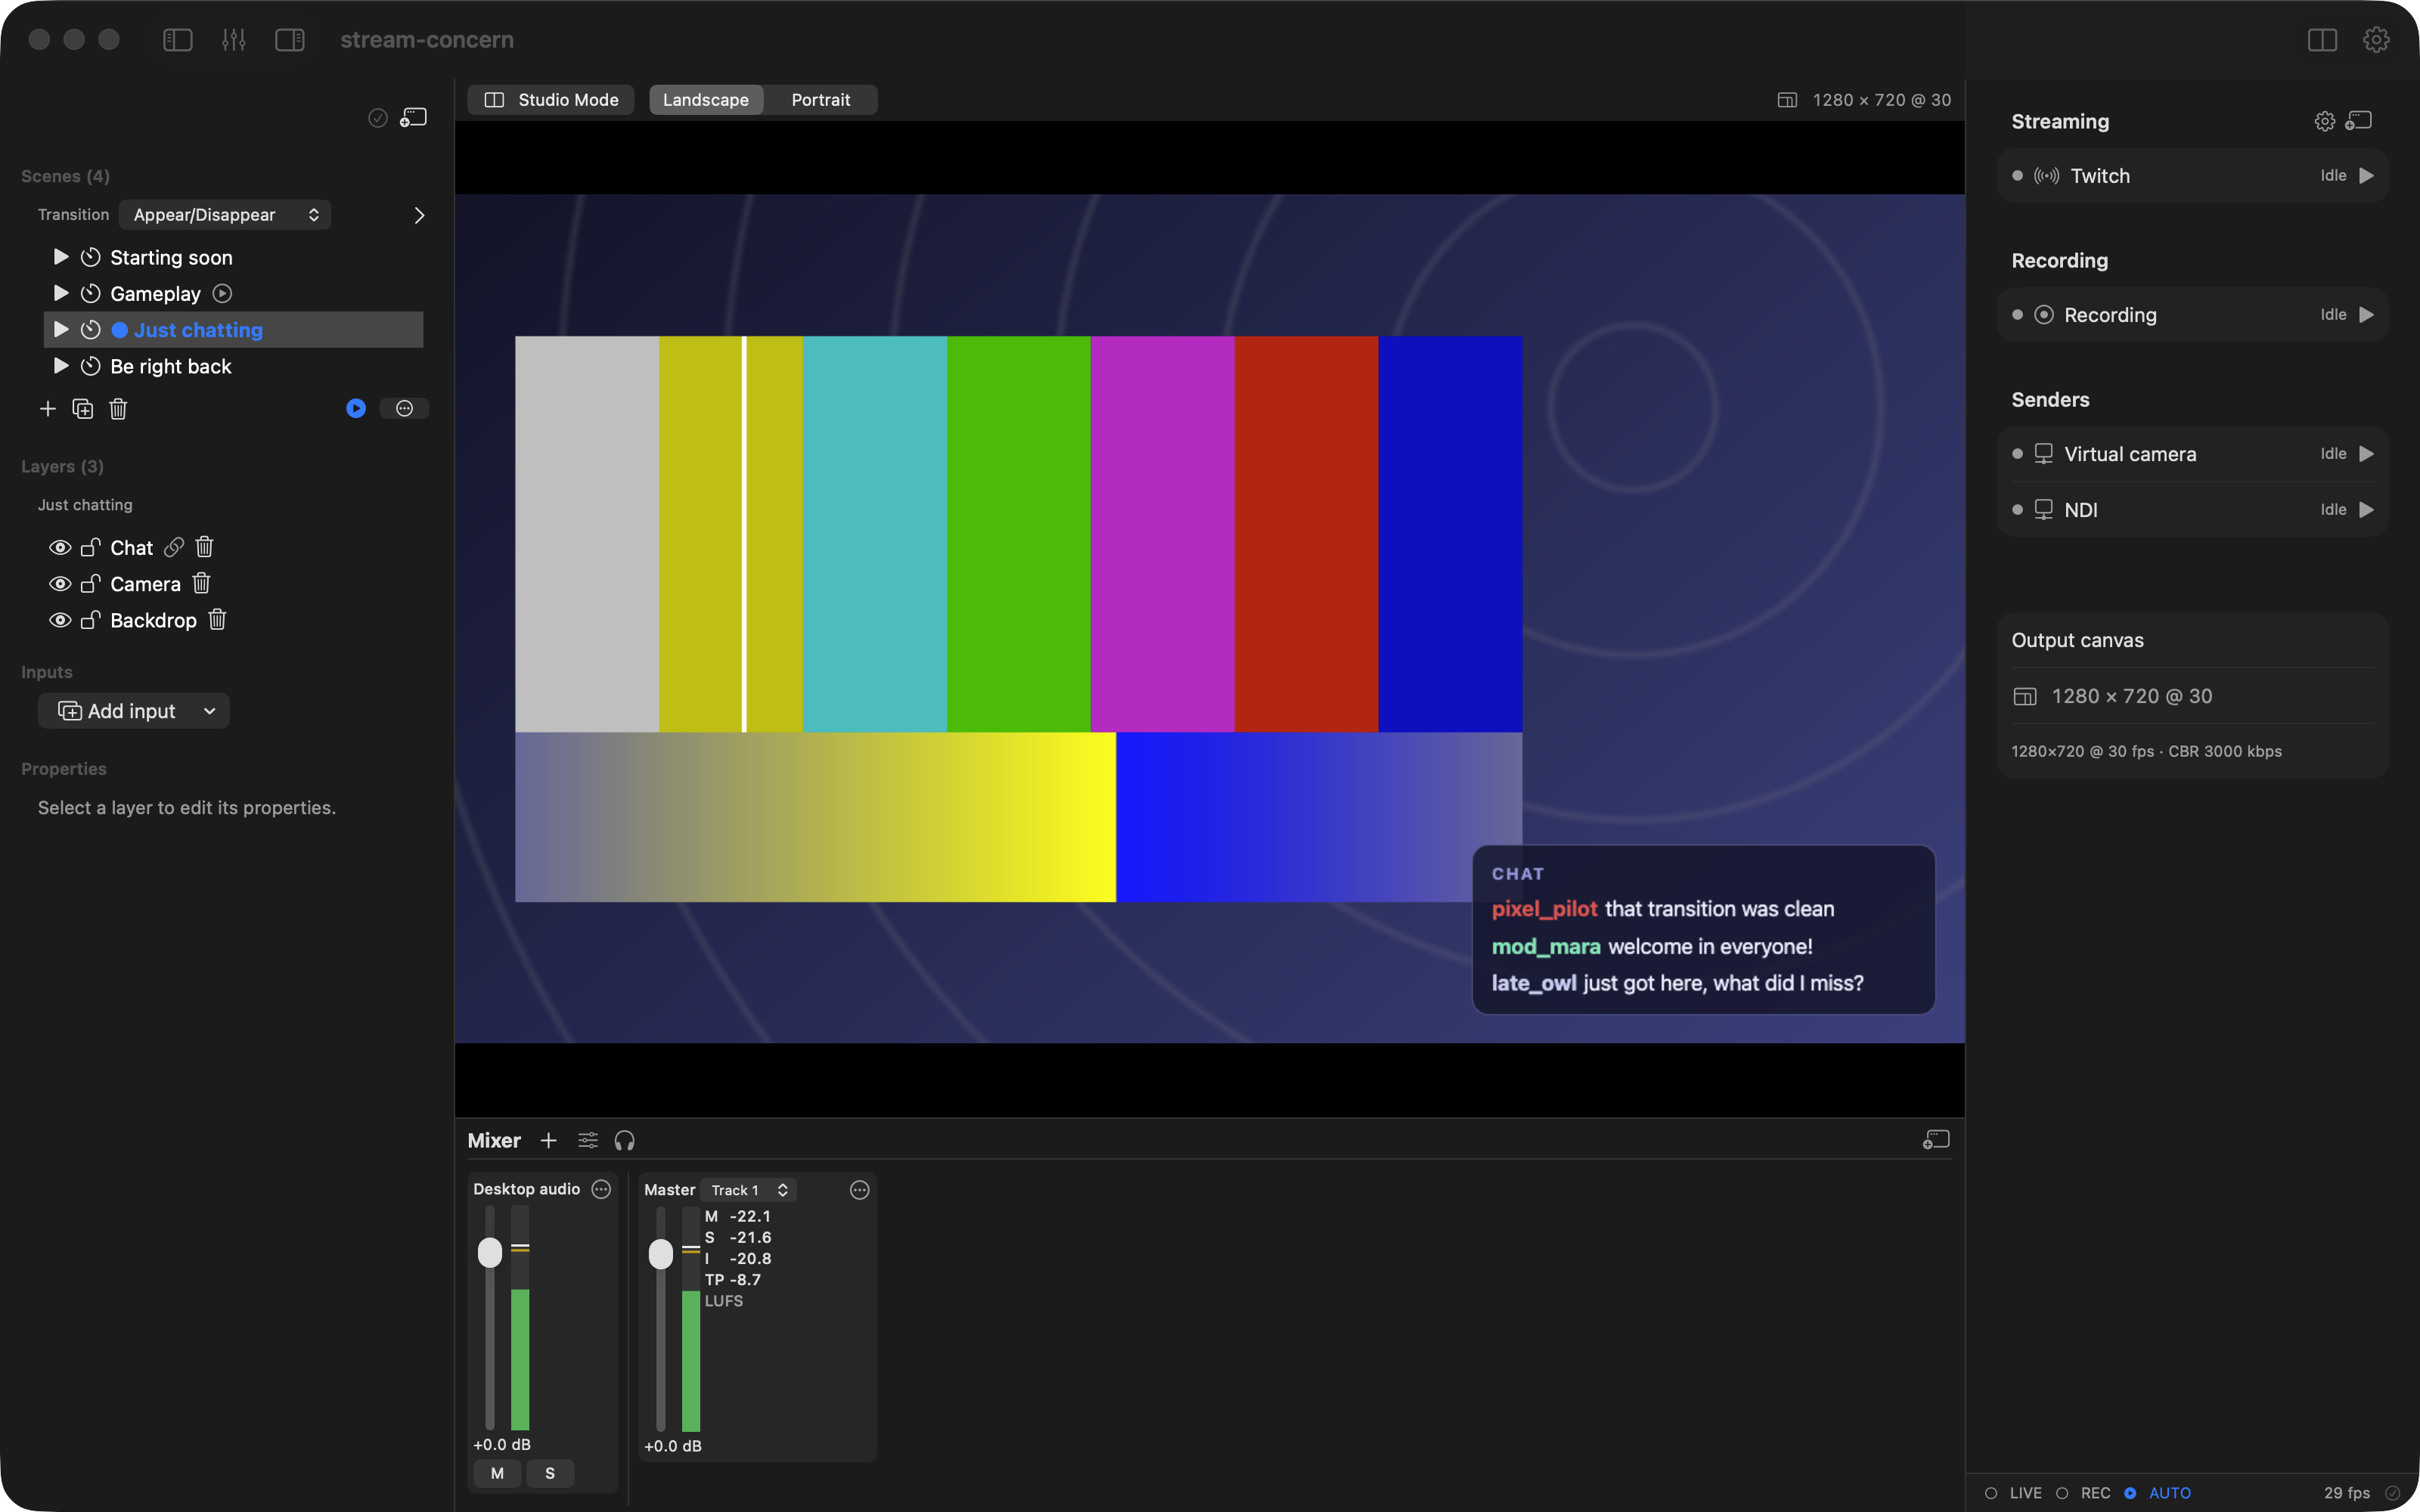Open Master Track 1 selector

click(x=749, y=1190)
